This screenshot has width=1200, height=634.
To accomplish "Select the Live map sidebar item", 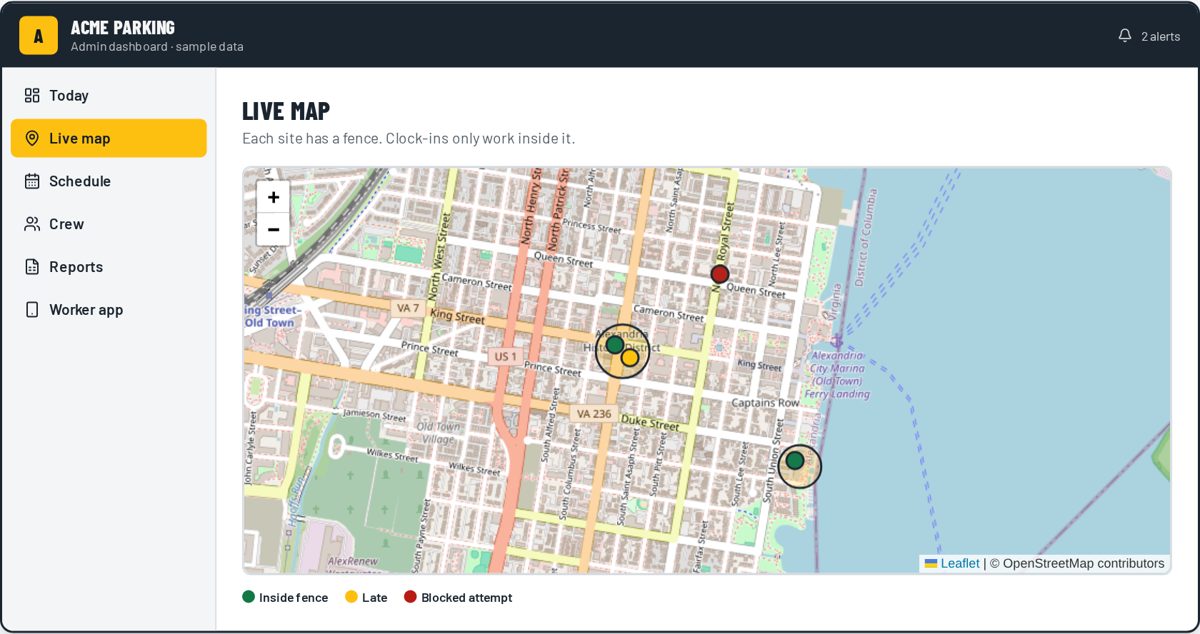I will point(109,138).
